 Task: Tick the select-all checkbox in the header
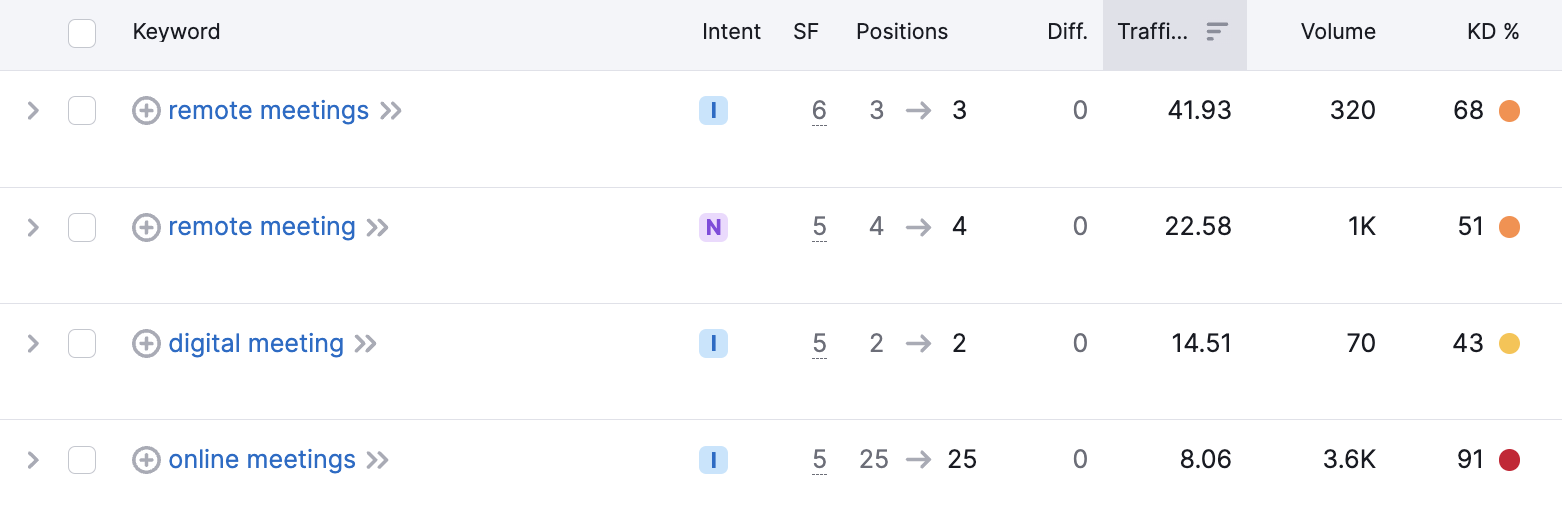click(x=82, y=33)
